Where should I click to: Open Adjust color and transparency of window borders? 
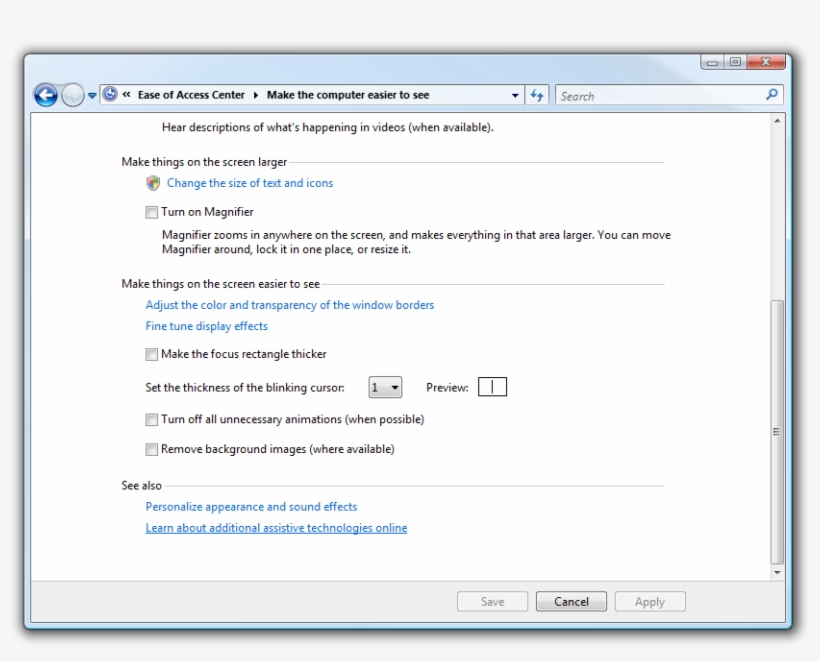pos(290,304)
